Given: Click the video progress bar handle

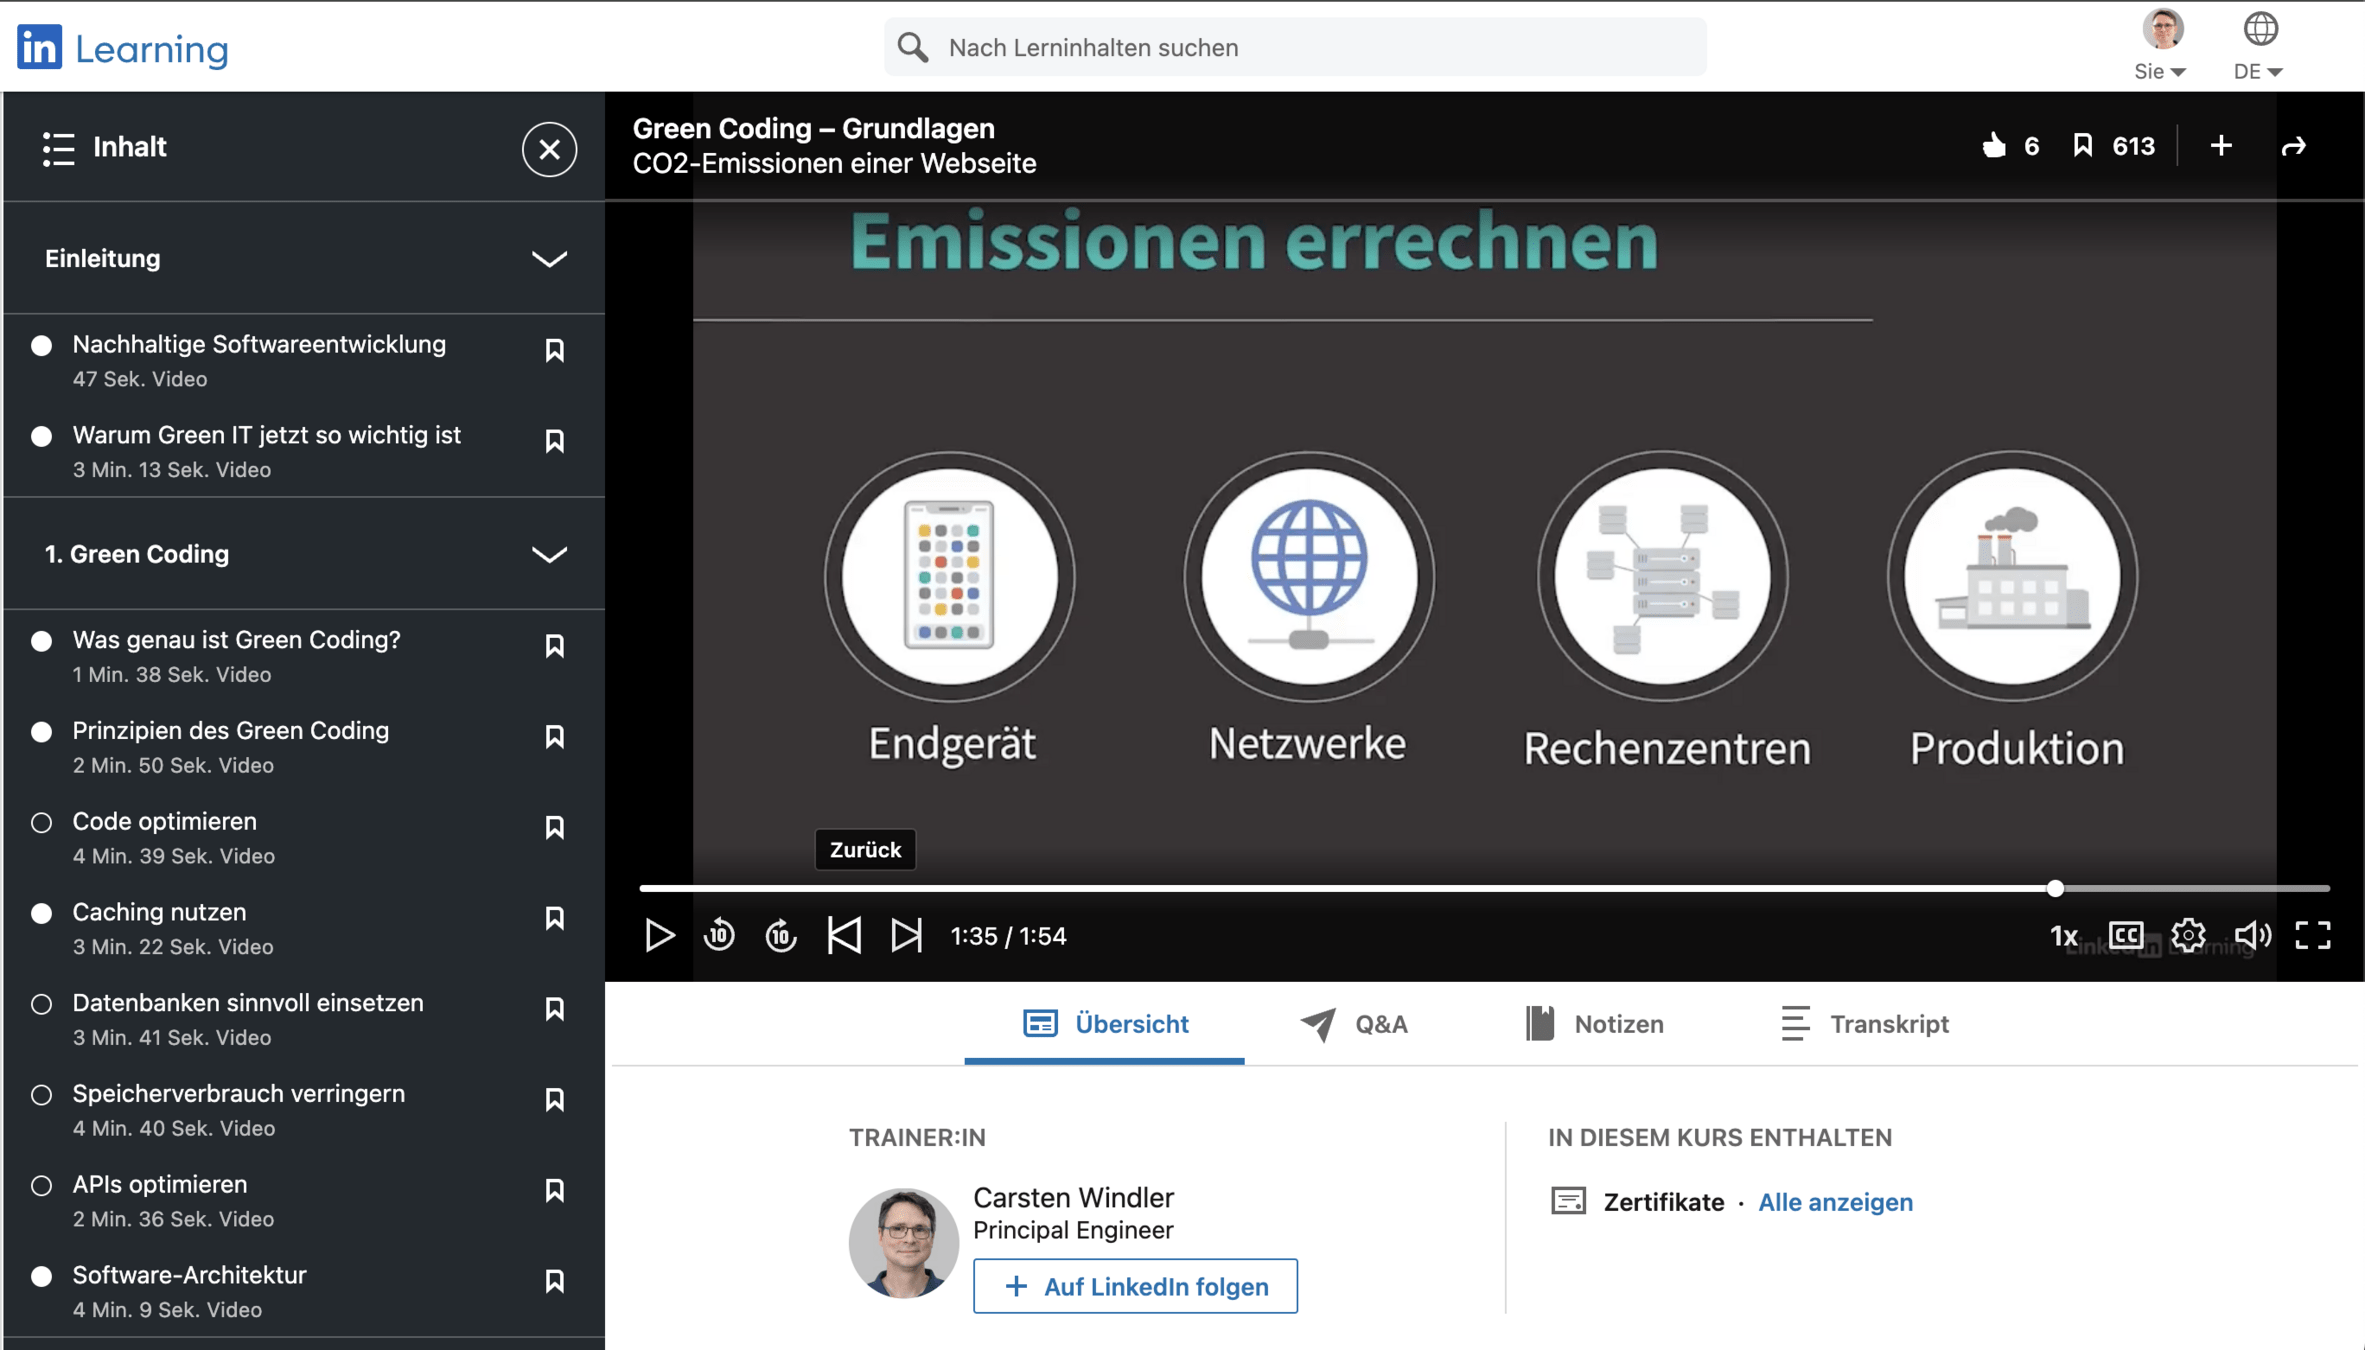Looking at the screenshot, I should click(x=2055, y=888).
